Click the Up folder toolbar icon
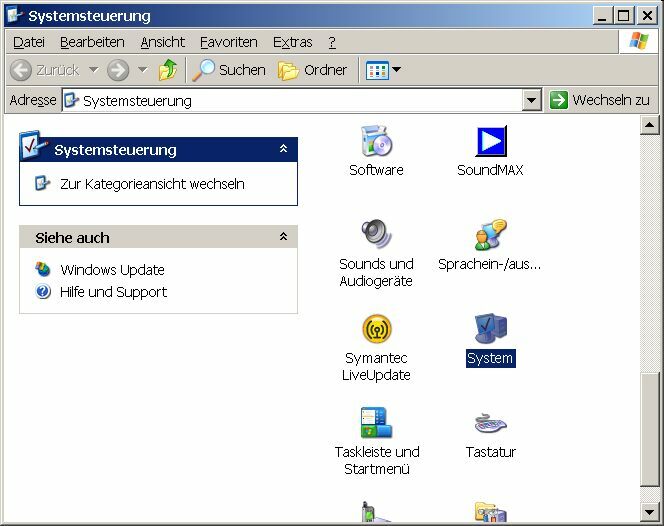This screenshot has height=526, width=664. tap(168, 70)
